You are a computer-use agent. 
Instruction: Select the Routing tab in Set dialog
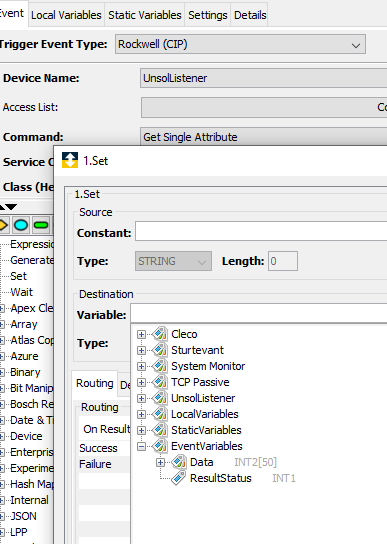click(94, 383)
